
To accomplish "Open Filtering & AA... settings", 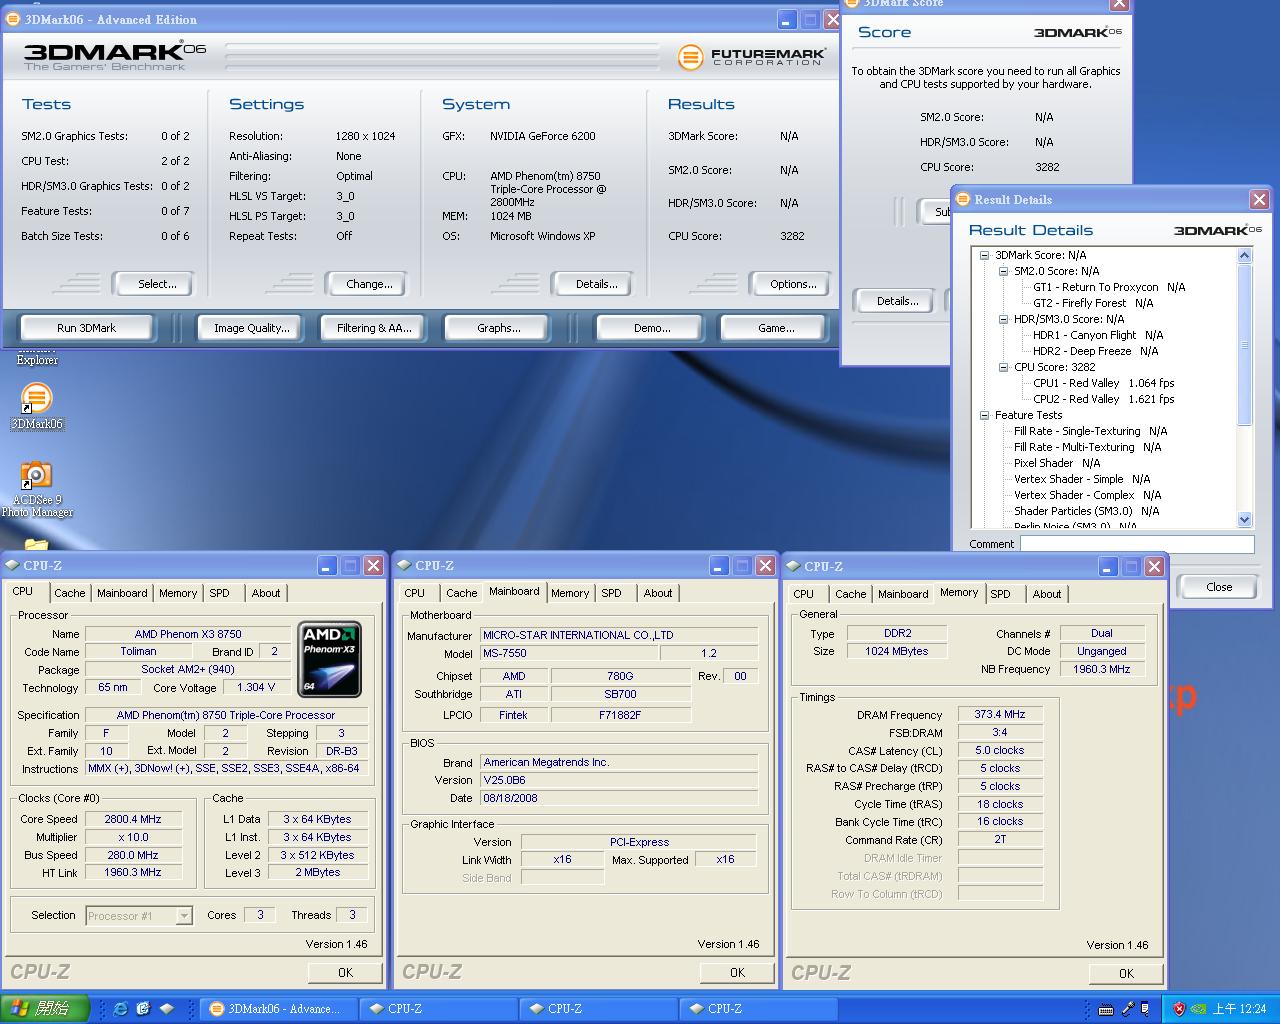I will coord(374,328).
